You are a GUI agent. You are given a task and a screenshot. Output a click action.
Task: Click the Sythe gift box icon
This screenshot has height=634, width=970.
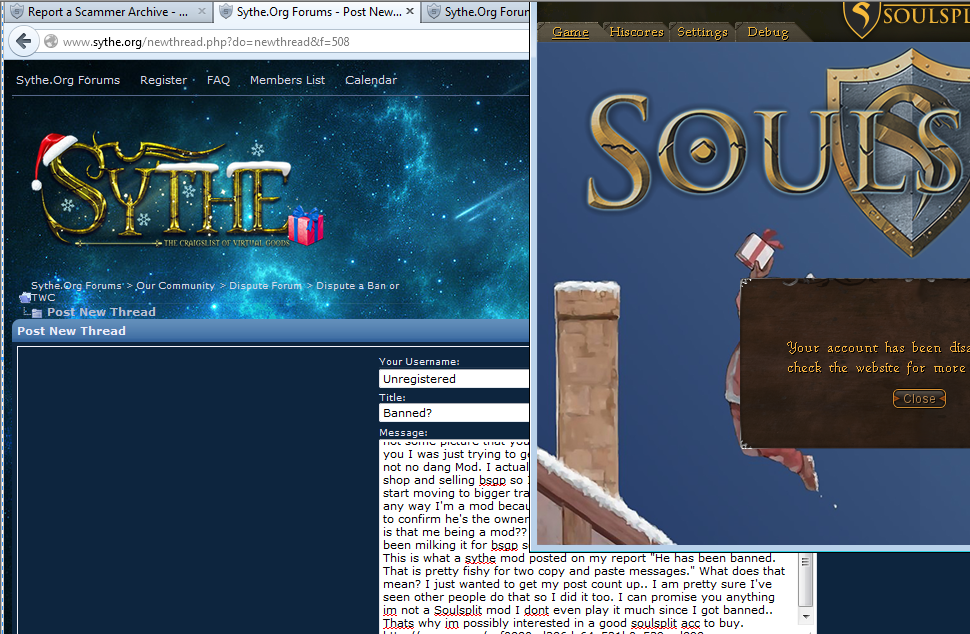(x=306, y=225)
